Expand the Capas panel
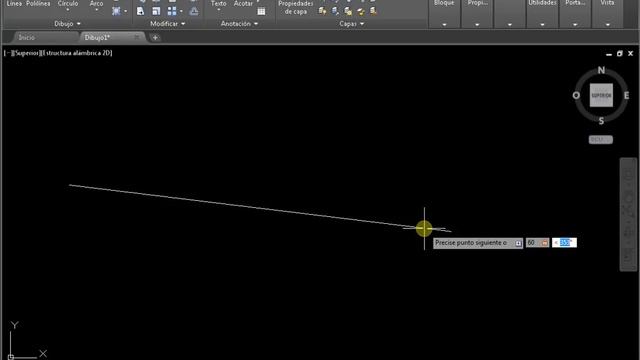The image size is (640, 360). pos(351,24)
